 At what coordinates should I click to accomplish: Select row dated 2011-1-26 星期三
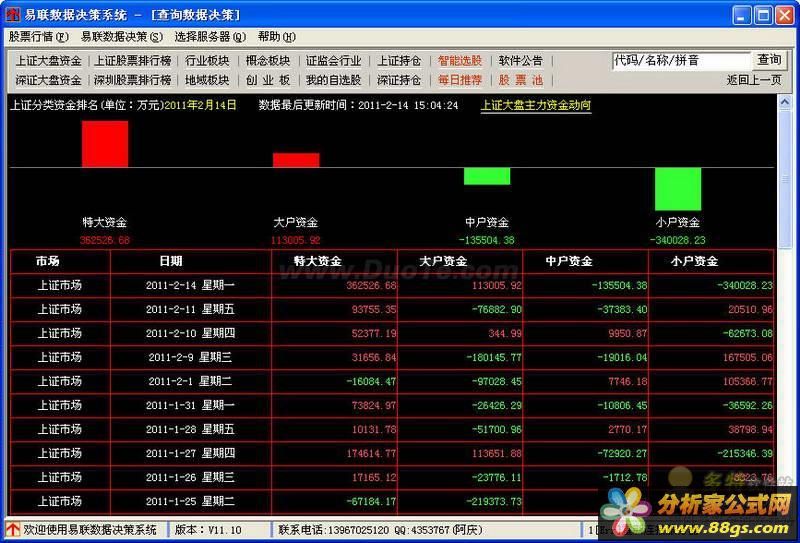pos(392,477)
